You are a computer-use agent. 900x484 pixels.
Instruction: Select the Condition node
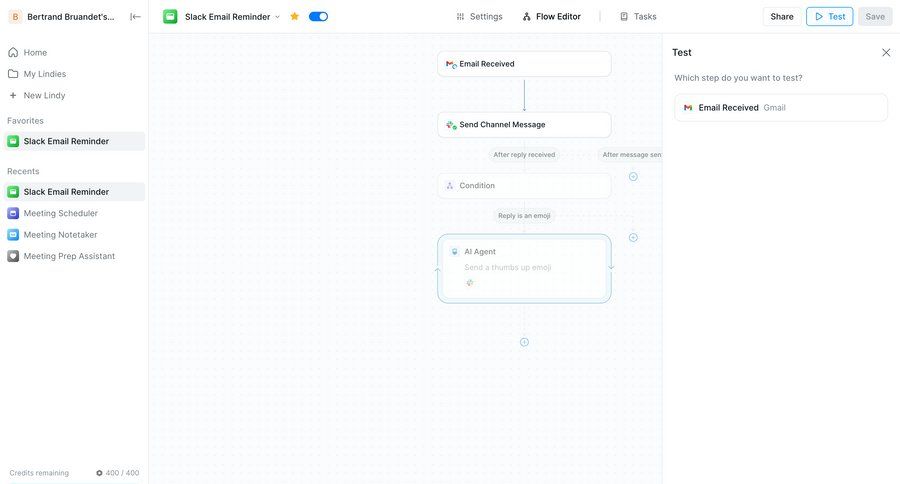[x=524, y=185]
